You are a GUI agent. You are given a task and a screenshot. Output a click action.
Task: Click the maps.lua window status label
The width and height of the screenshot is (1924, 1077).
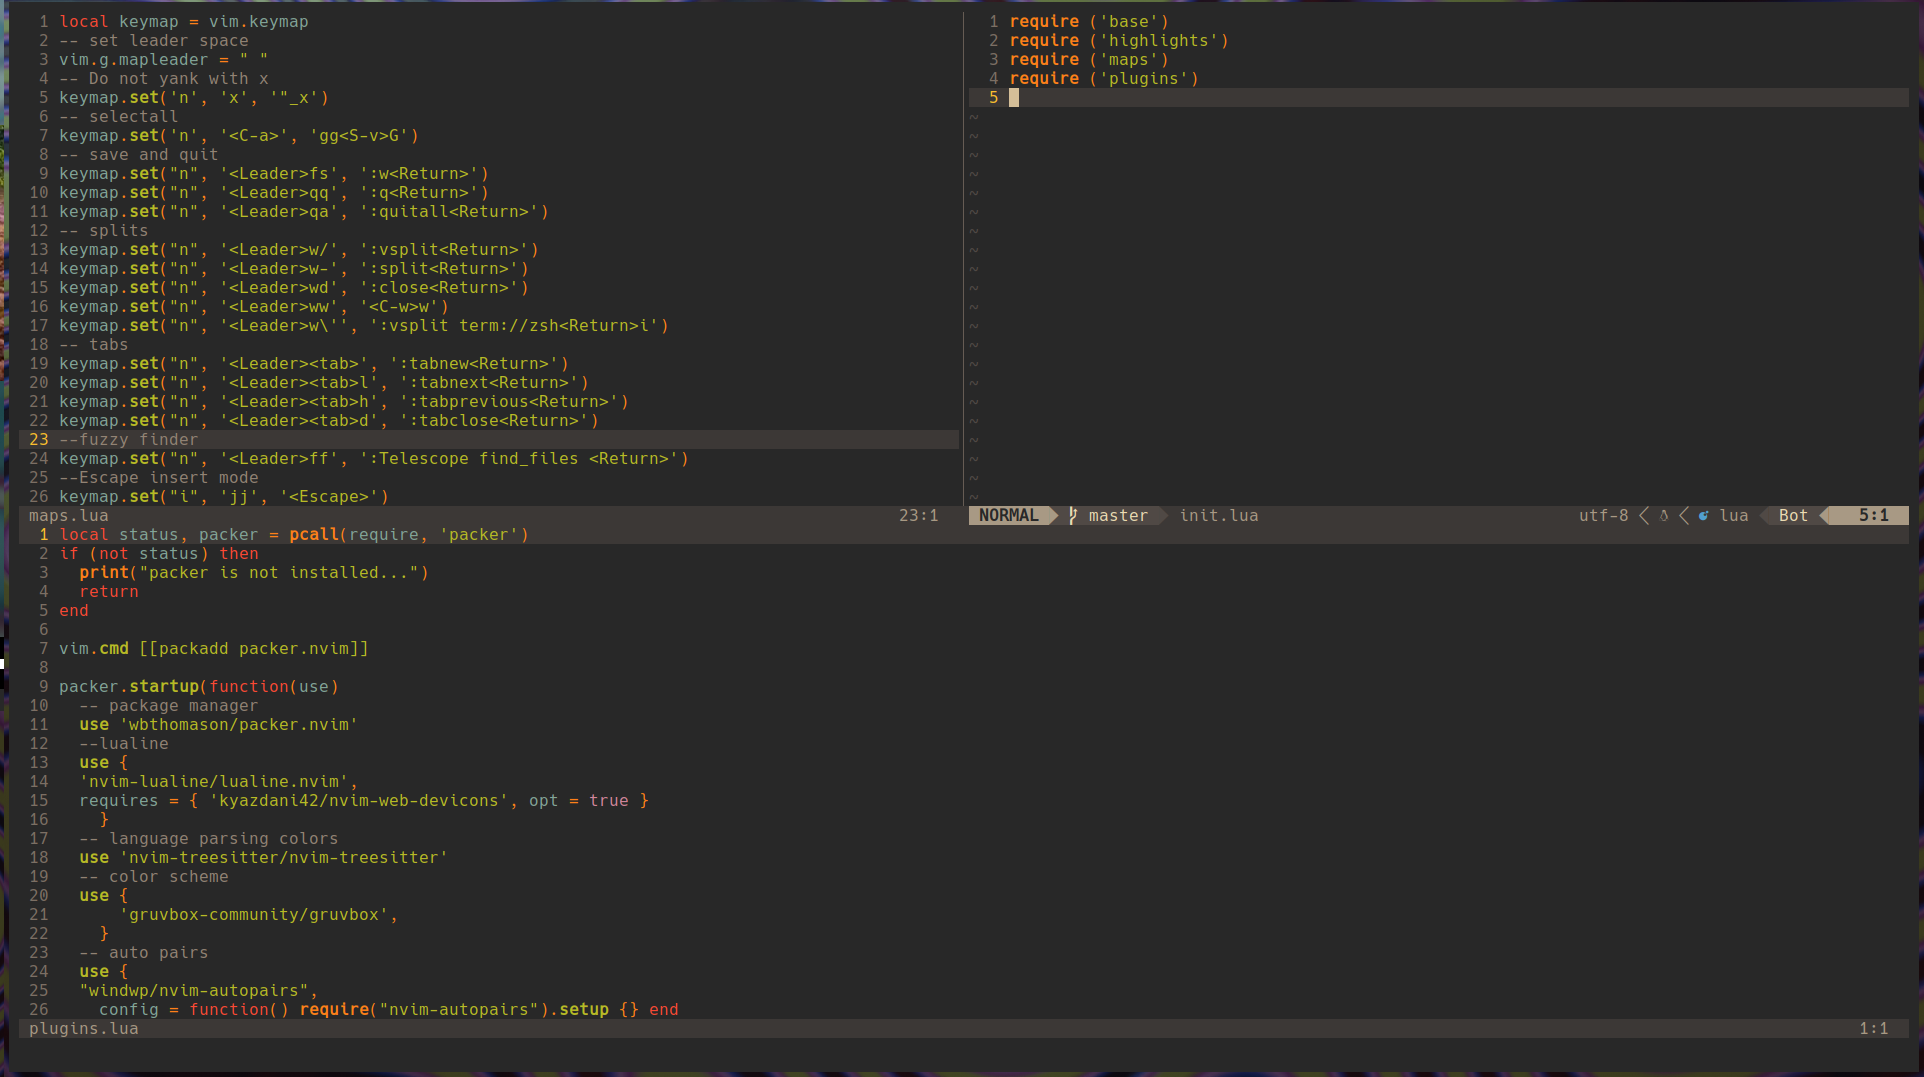click(x=68, y=516)
